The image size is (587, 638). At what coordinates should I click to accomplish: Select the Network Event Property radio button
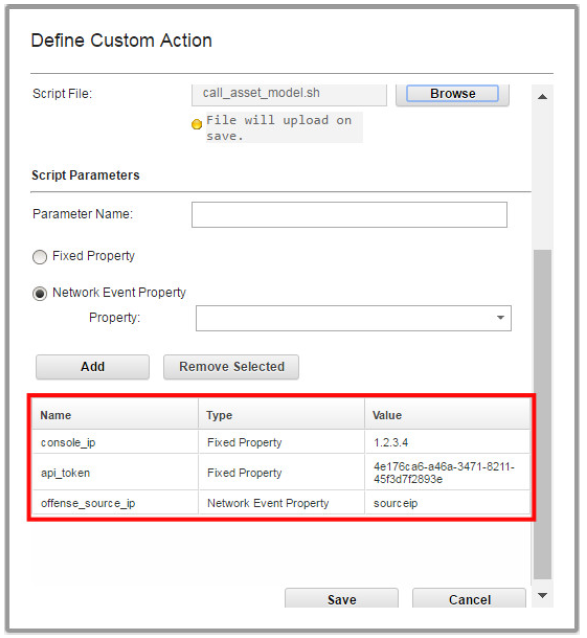(39, 293)
